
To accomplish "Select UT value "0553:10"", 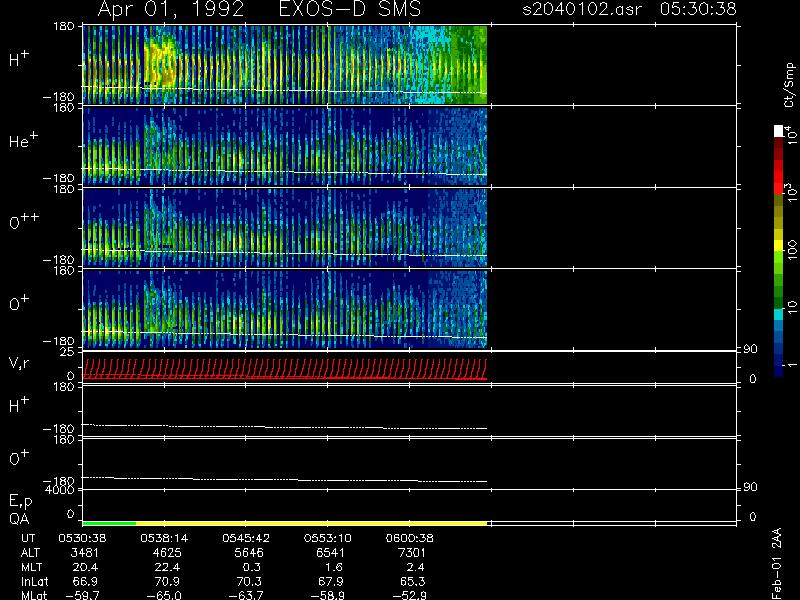I will [328, 538].
